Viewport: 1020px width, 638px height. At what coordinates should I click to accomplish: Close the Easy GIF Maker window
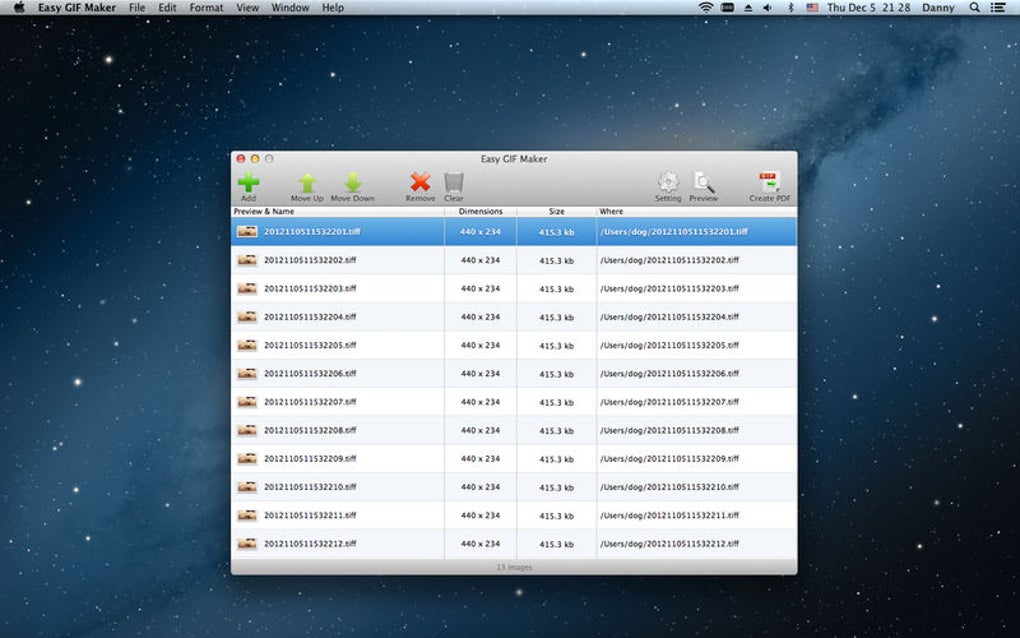tap(241, 159)
